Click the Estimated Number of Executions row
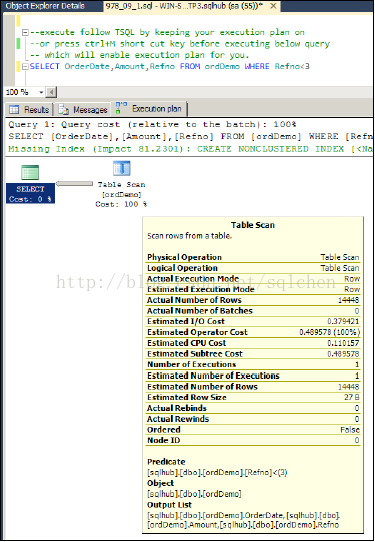 (253, 375)
